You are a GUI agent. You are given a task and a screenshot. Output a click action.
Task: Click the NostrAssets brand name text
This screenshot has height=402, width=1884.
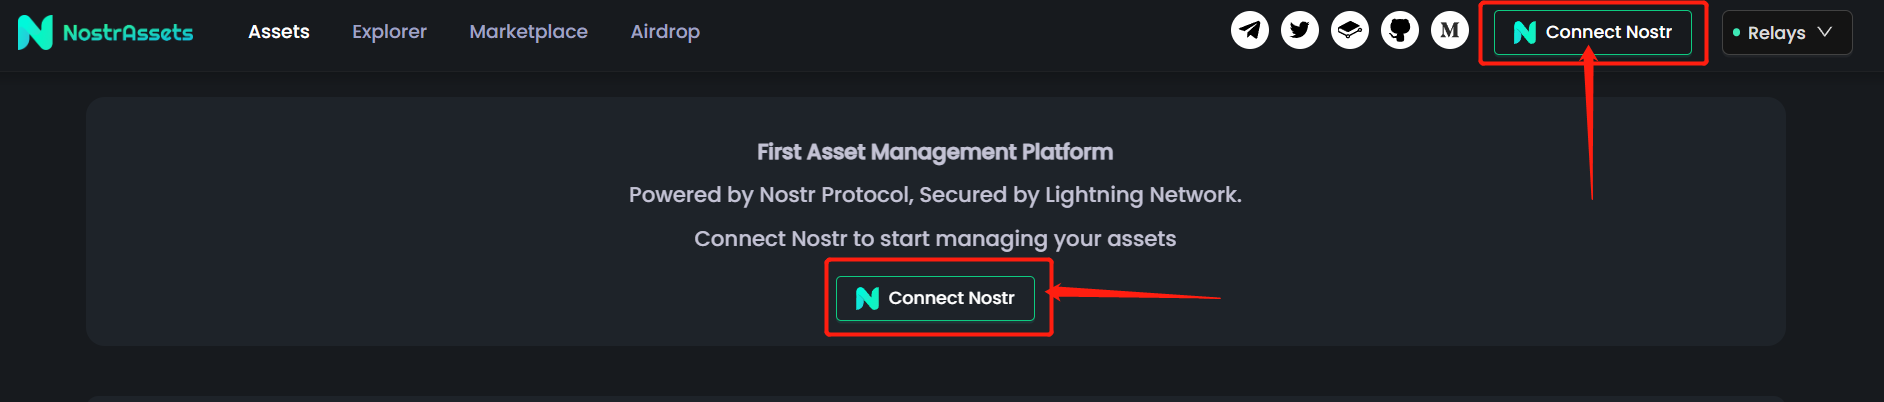(x=128, y=33)
